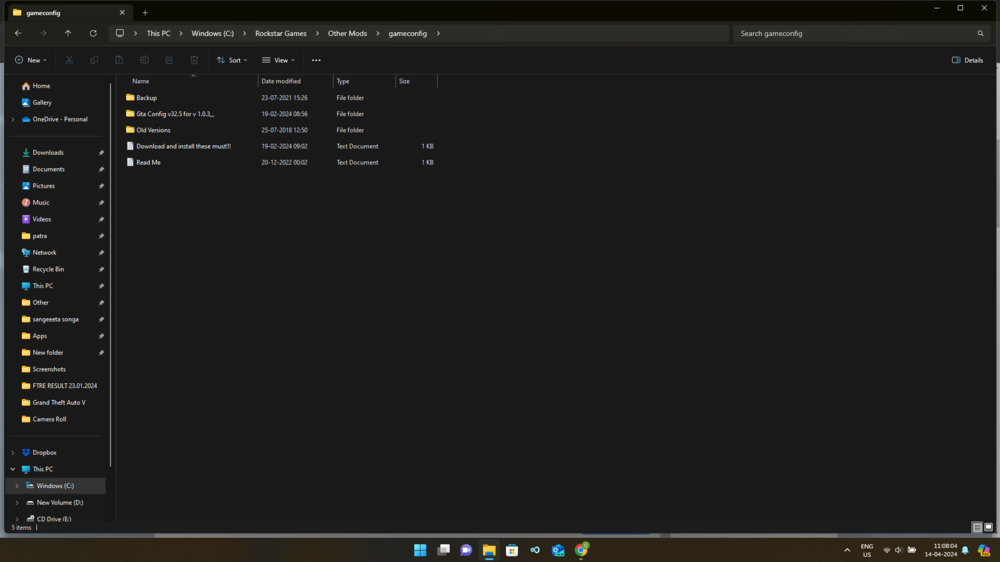1000x562 pixels.
Task: Open notification bell in system tray
Action: (x=965, y=550)
